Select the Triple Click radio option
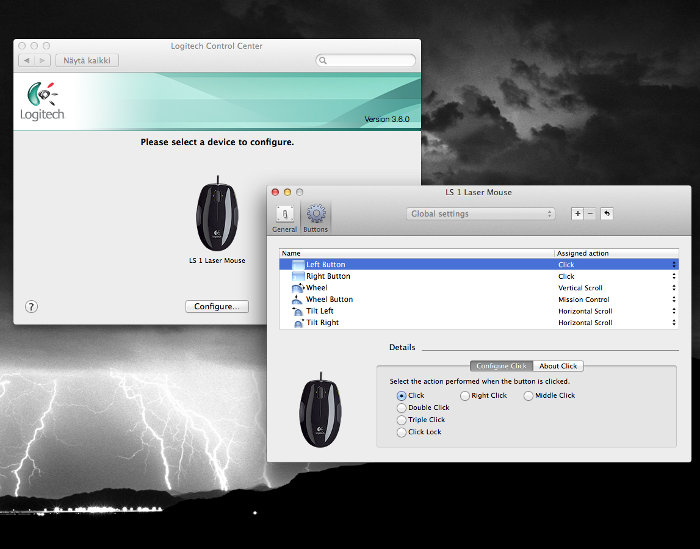The image size is (700, 549). pos(401,420)
